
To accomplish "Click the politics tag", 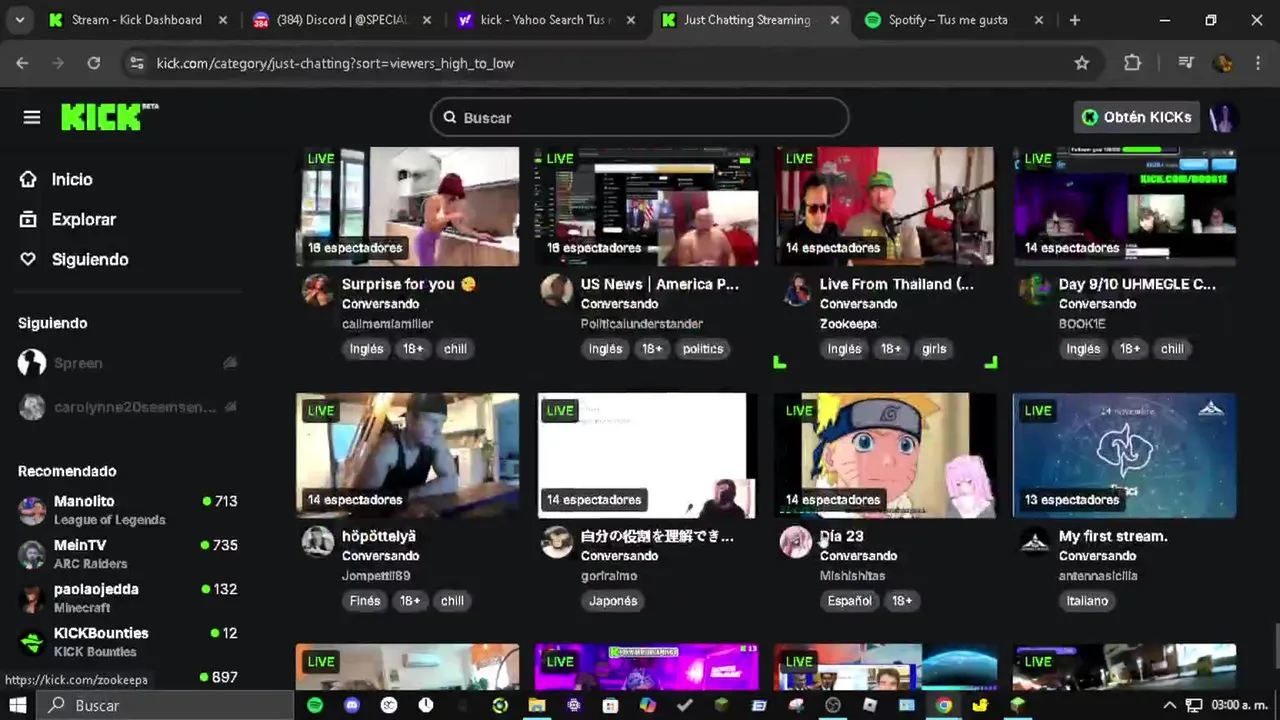I will [702, 349].
